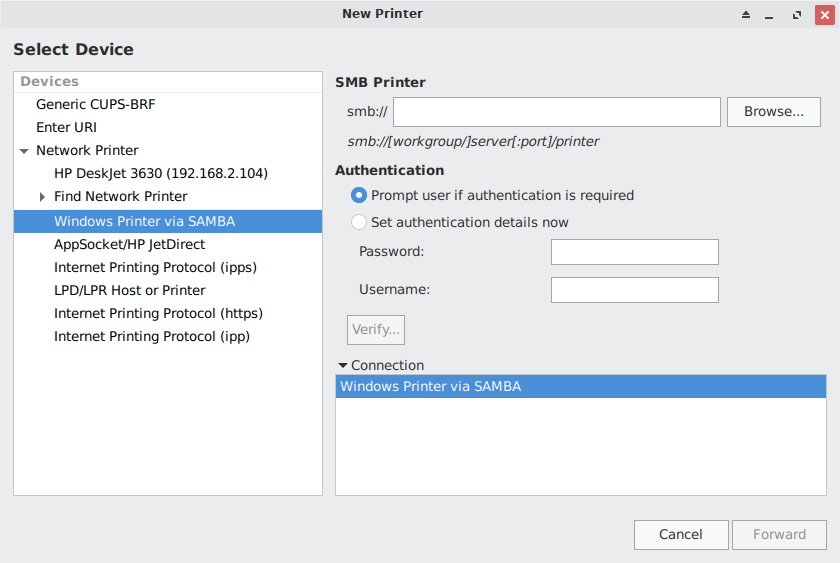Viewport: 840px width, 563px height.
Task: Expand the Find Network Printer node
Action: pyautogui.click(x=42, y=197)
